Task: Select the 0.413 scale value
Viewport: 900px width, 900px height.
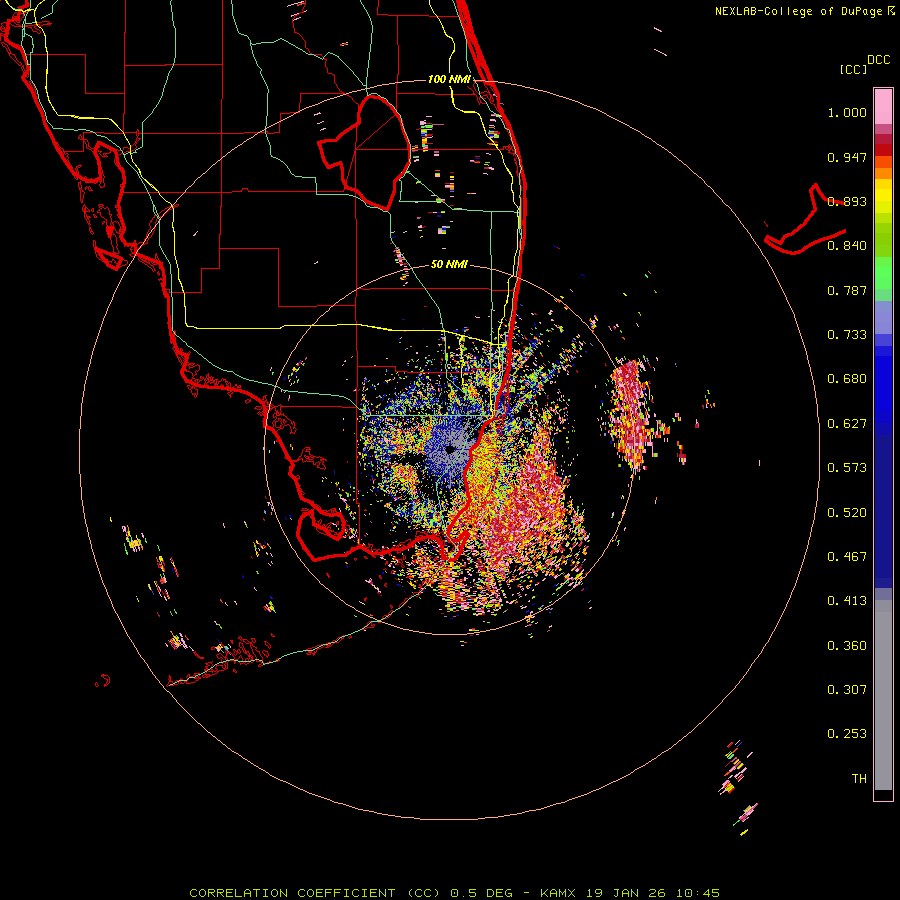Action: click(847, 601)
